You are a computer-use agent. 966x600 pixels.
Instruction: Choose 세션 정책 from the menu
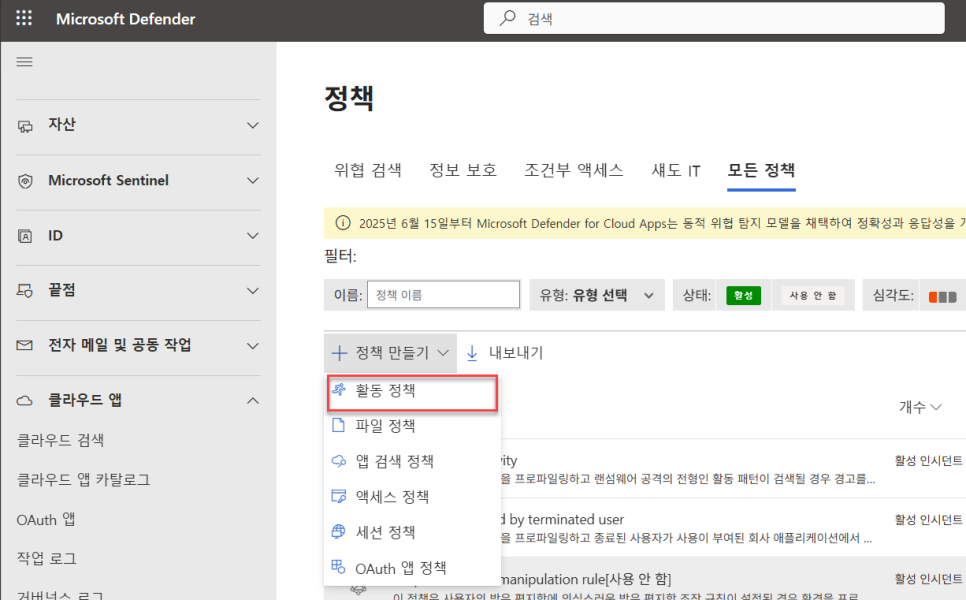tap(412, 532)
